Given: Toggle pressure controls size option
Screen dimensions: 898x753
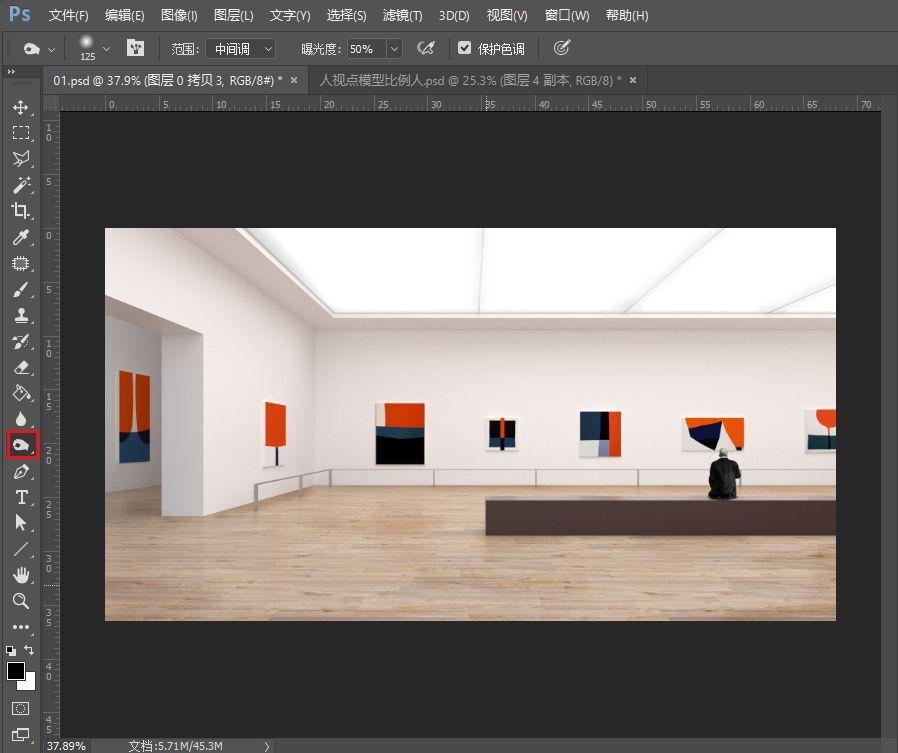Looking at the screenshot, I should click(562, 48).
